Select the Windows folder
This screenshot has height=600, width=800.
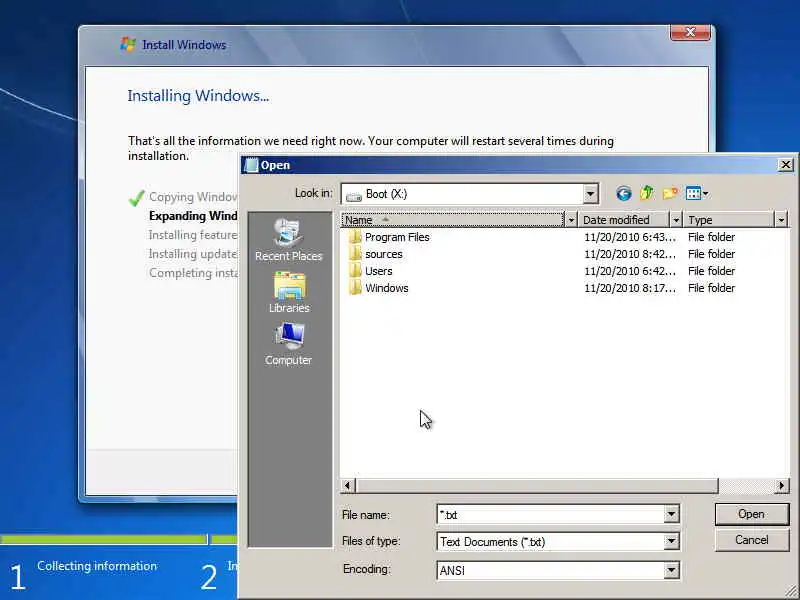coord(379,288)
